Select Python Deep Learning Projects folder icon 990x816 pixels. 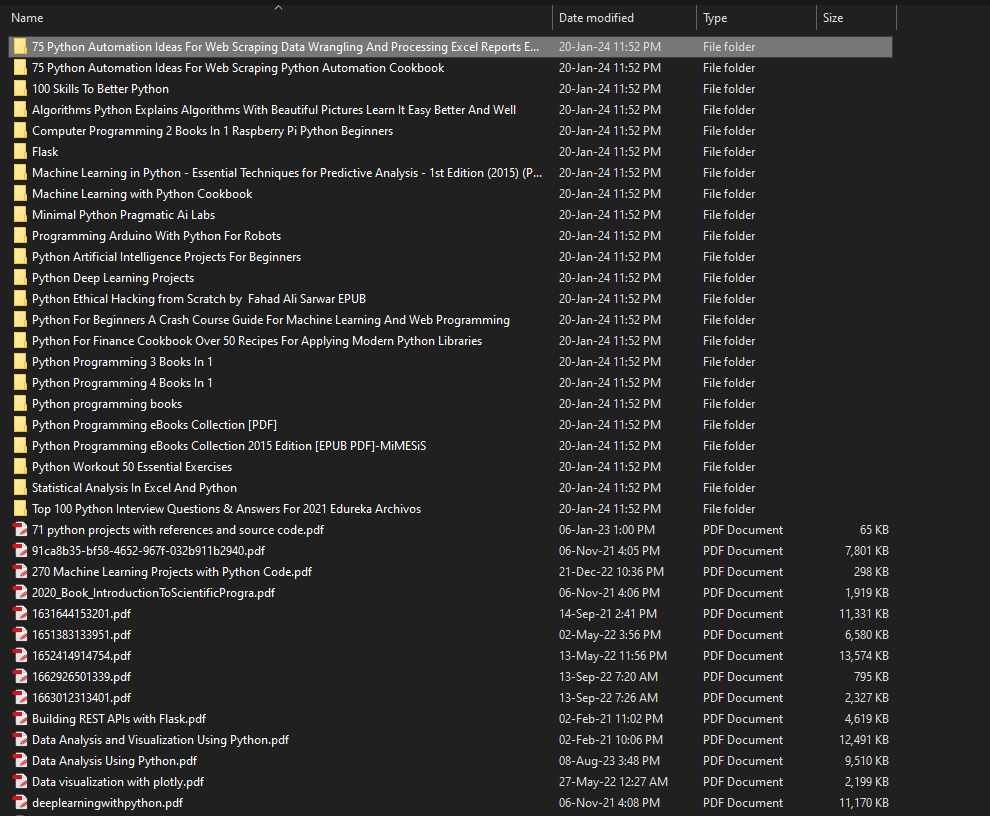pyautogui.click(x=21, y=278)
